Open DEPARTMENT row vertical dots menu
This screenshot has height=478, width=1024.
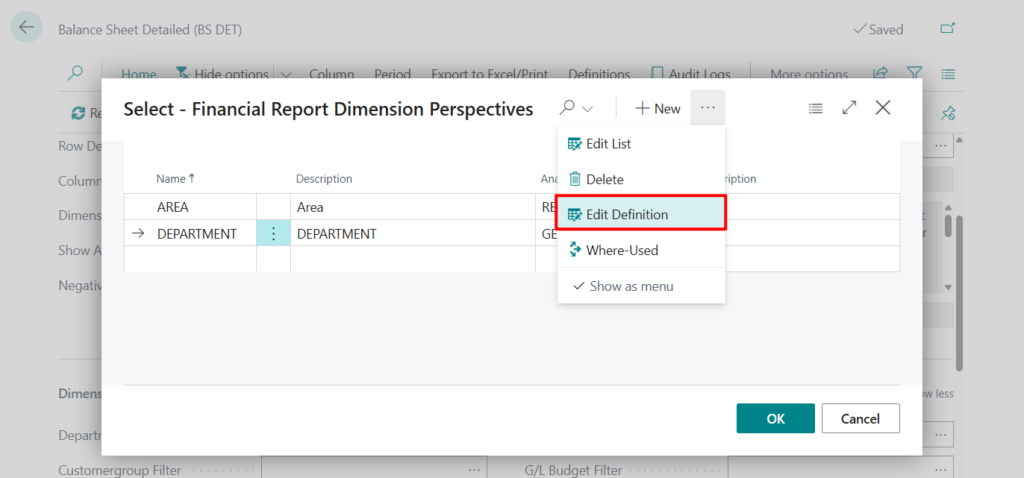(x=273, y=233)
